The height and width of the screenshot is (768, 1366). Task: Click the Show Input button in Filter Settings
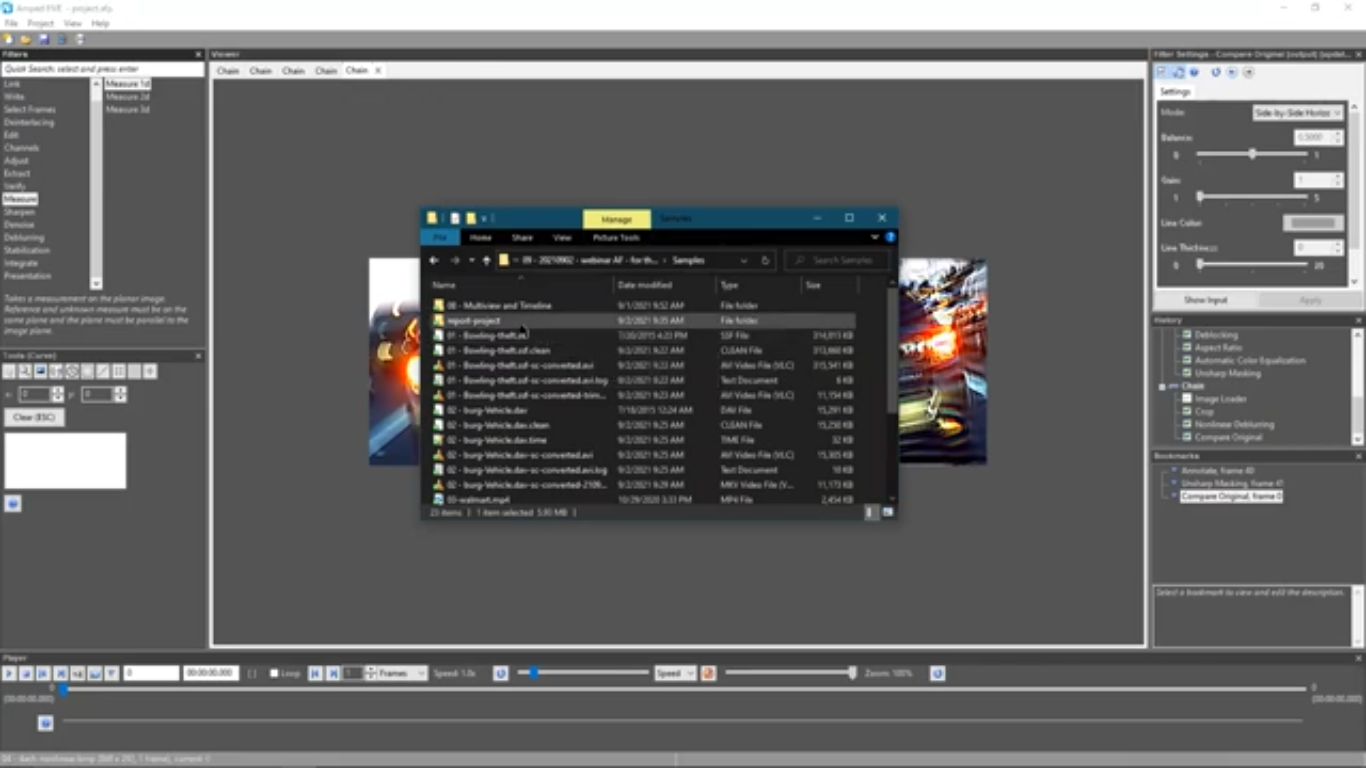point(1204,299)
